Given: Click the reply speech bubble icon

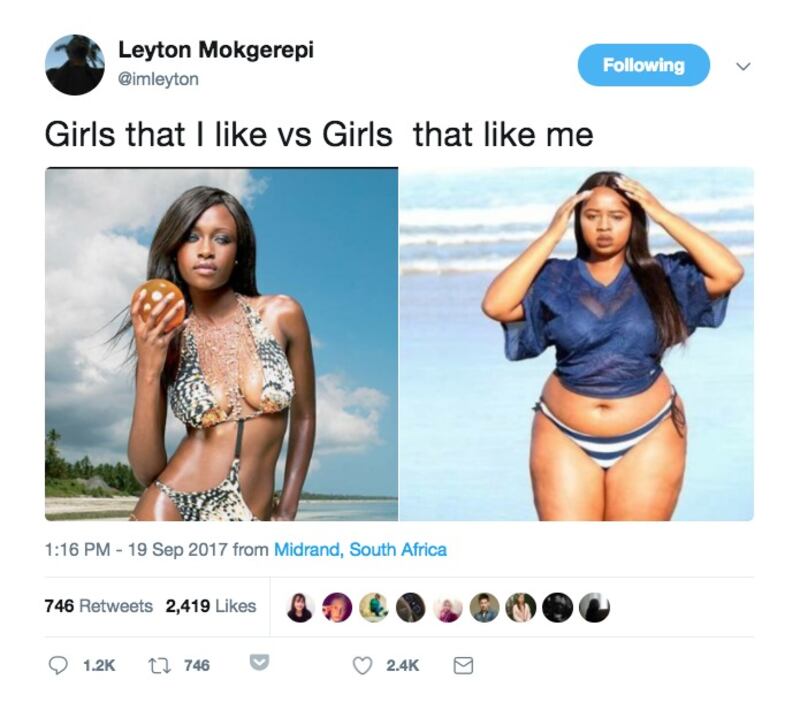Looking at the screenshot, I should [58, 665].
